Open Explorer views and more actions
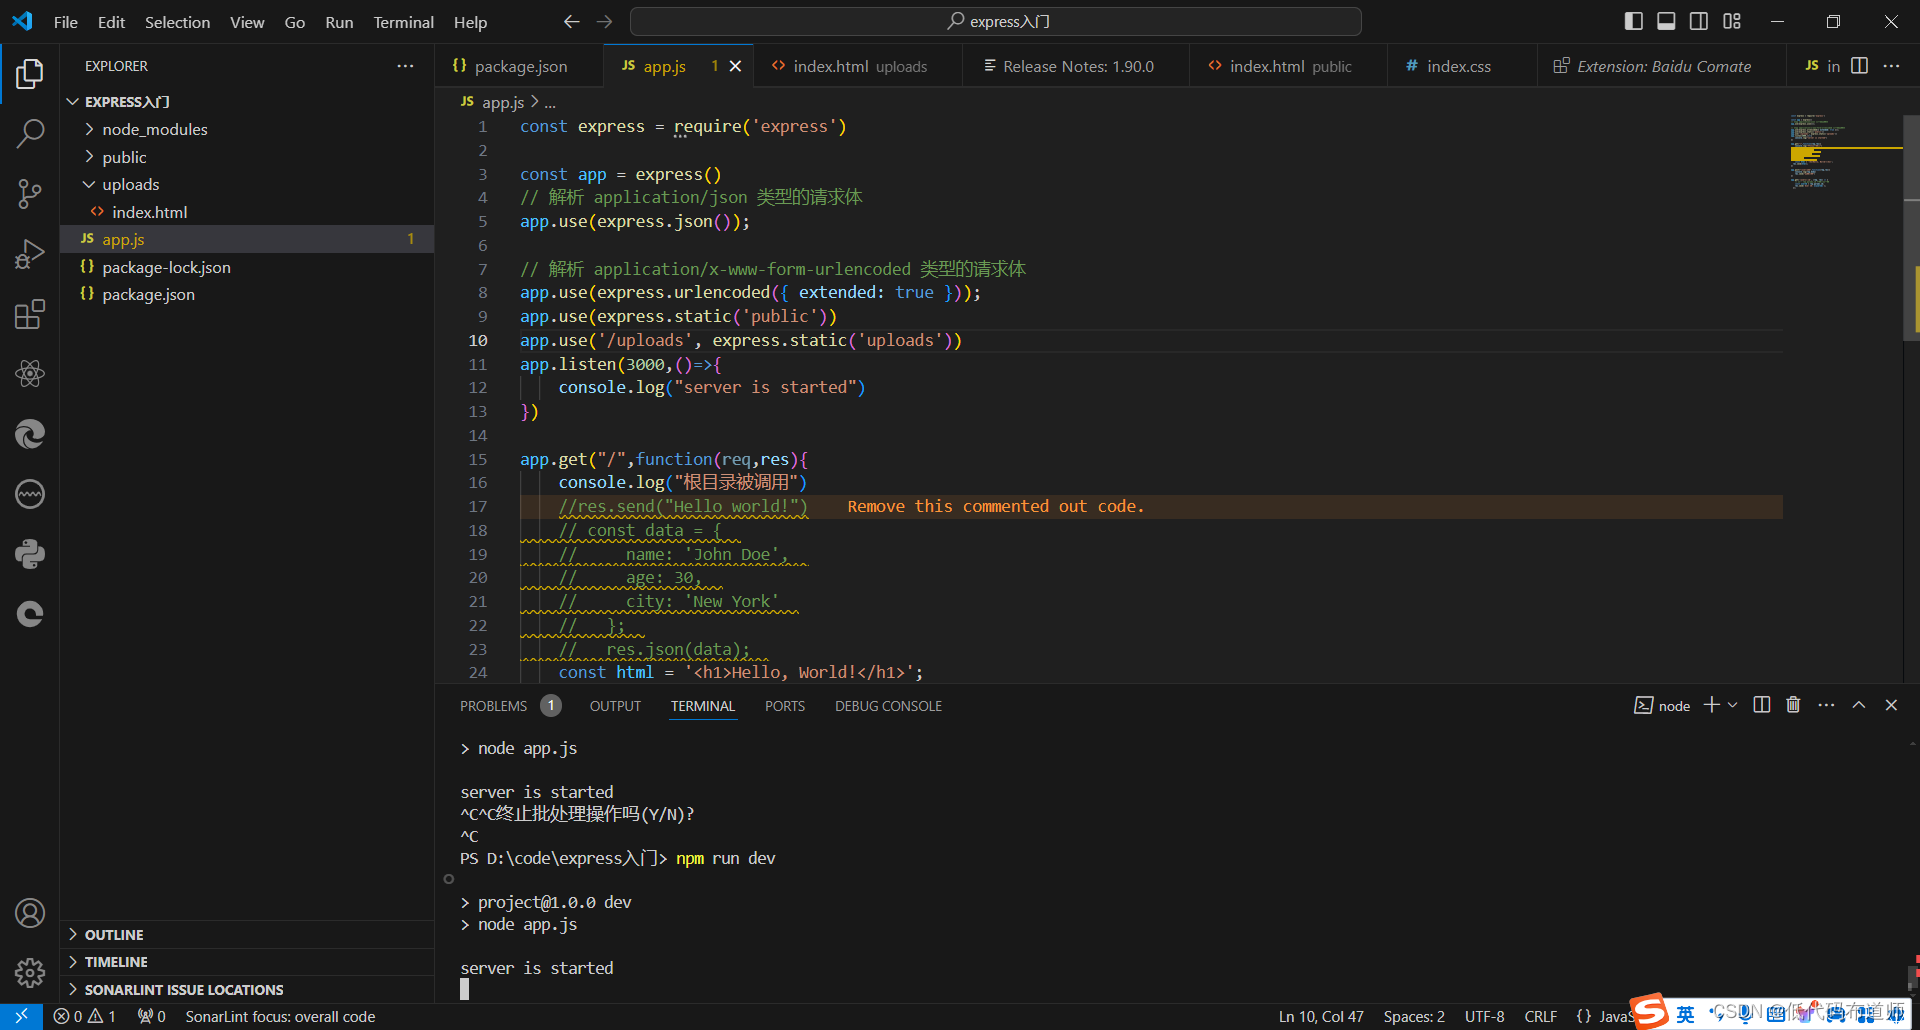1920x1030 pixels. point(405,66)
